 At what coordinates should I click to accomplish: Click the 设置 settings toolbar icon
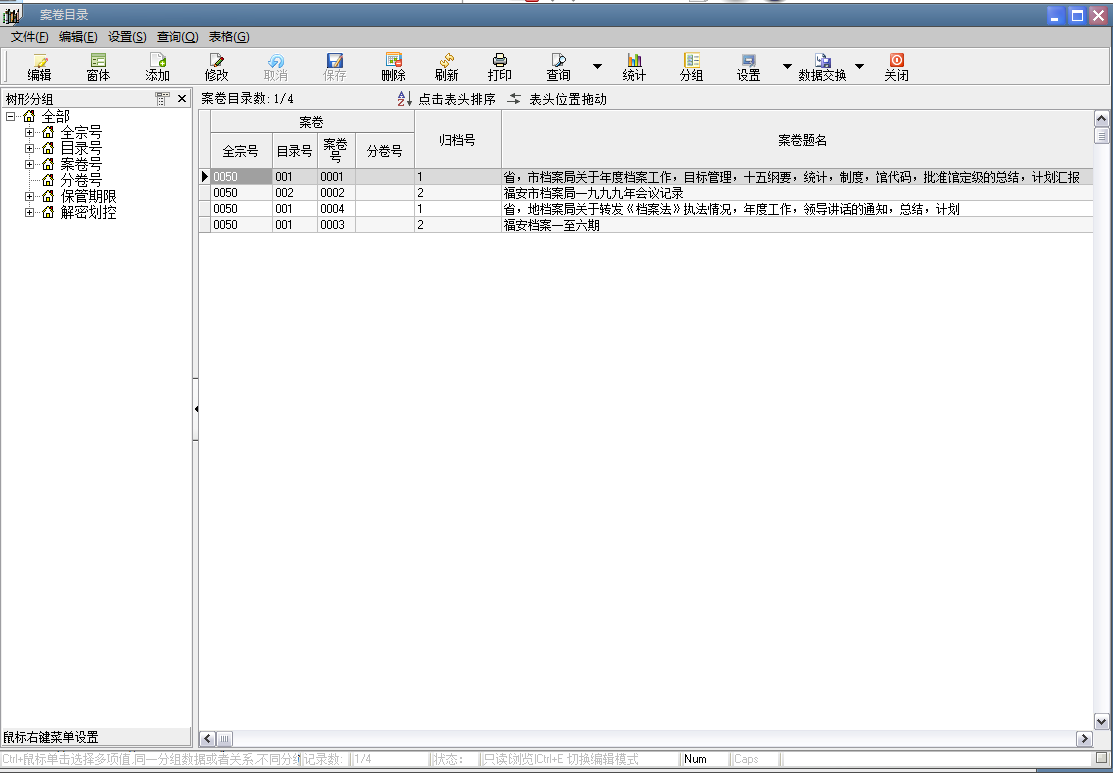click(x=748, y=61)
